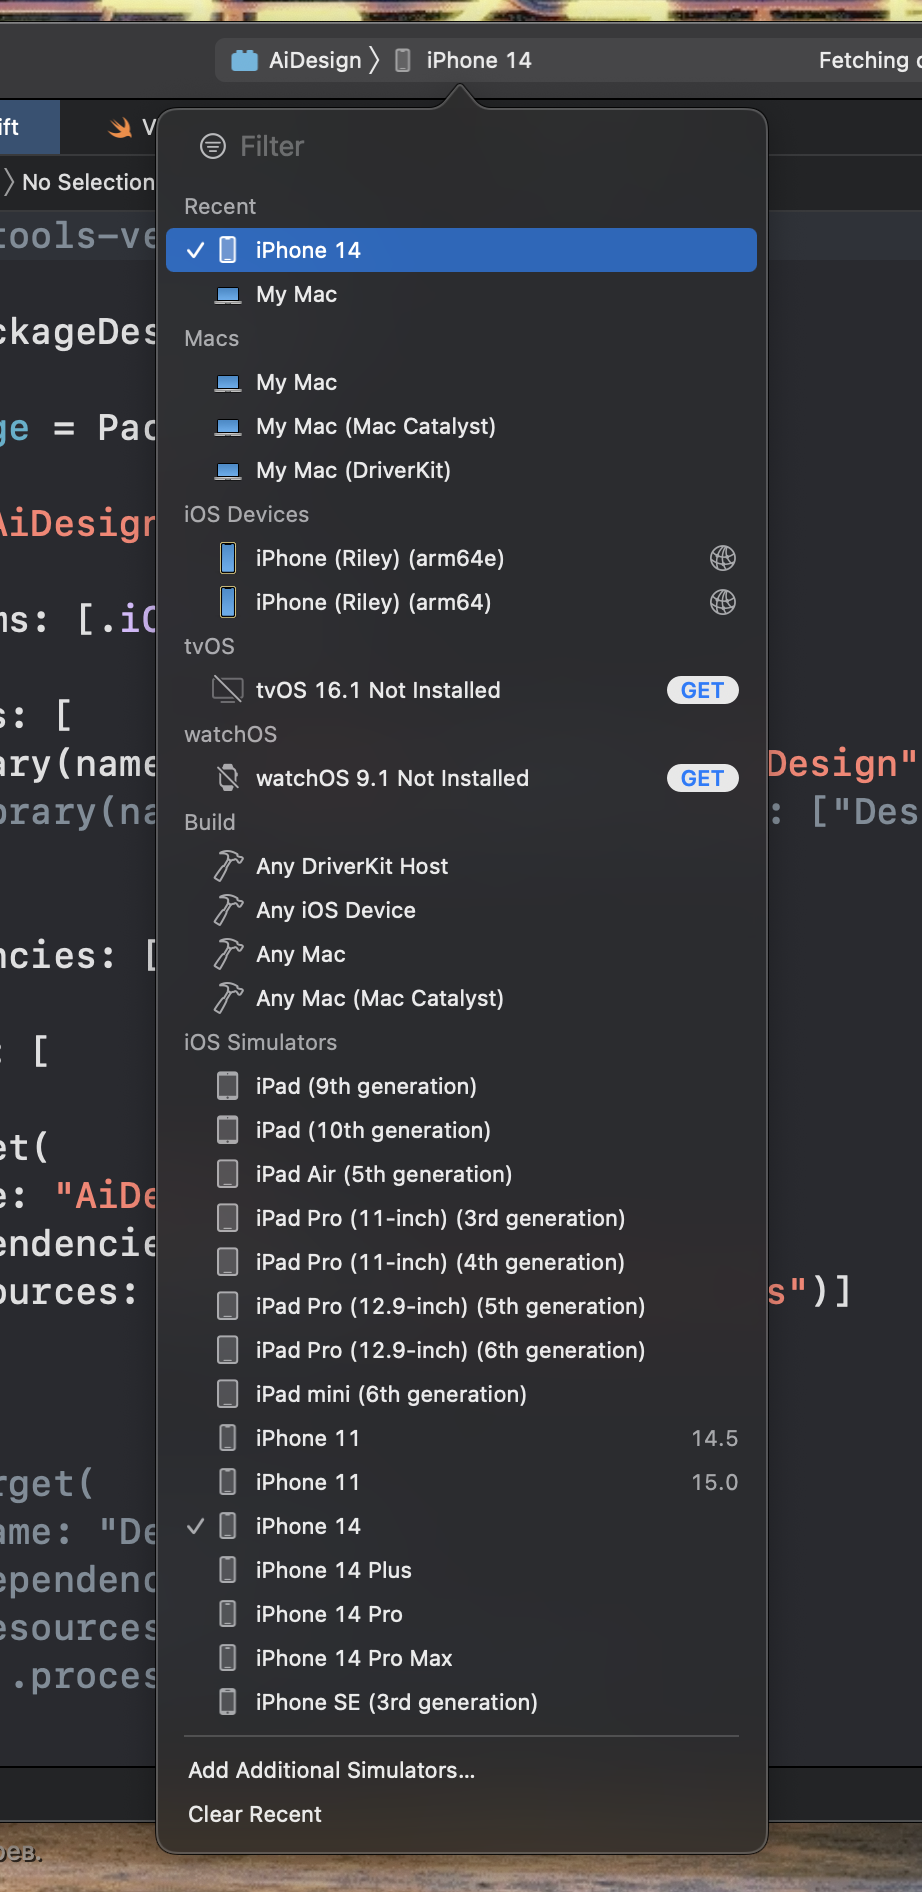This screenshot has width=922, height=1892.
Task: Select checked iPhone 14 under iOS Simulators
Action: [x=461, y=1526]
